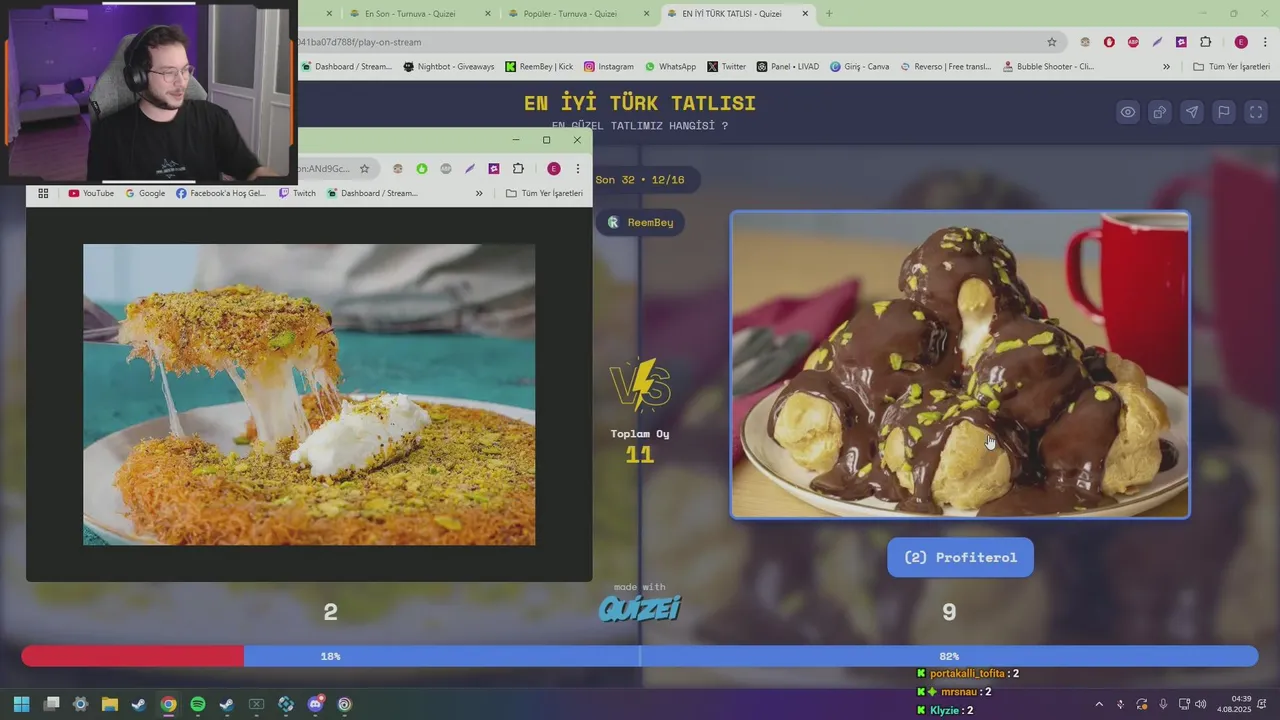Click the red 18% section of vote bar
This screenshot has height=720, width=1280.
[132, 656]
